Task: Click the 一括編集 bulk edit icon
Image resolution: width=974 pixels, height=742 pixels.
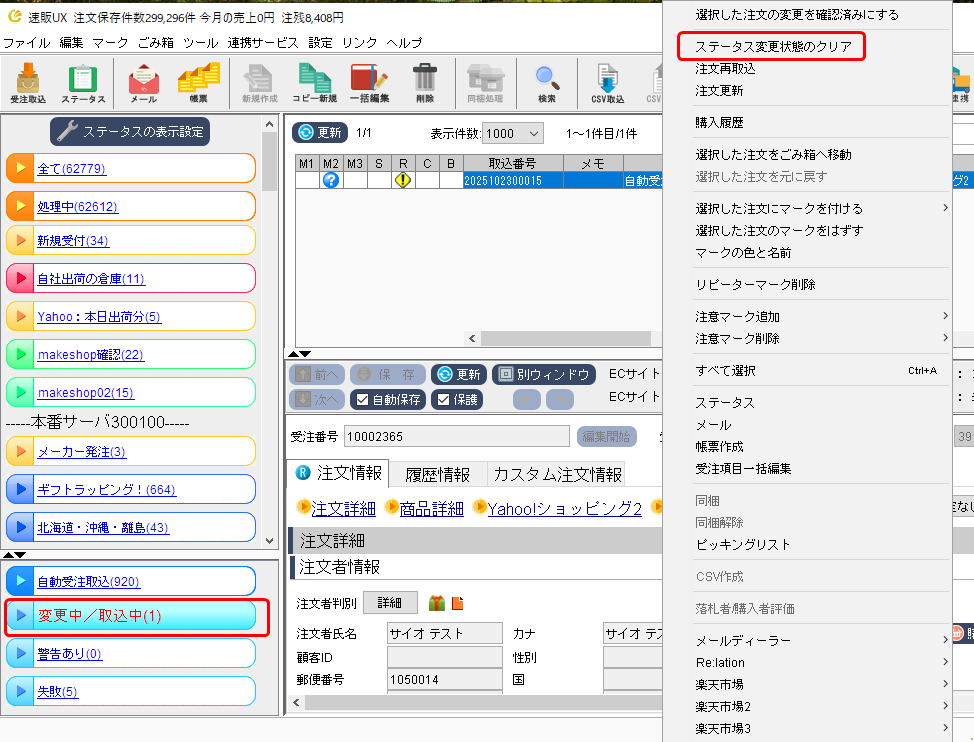Action: click(x=369, y=83)
